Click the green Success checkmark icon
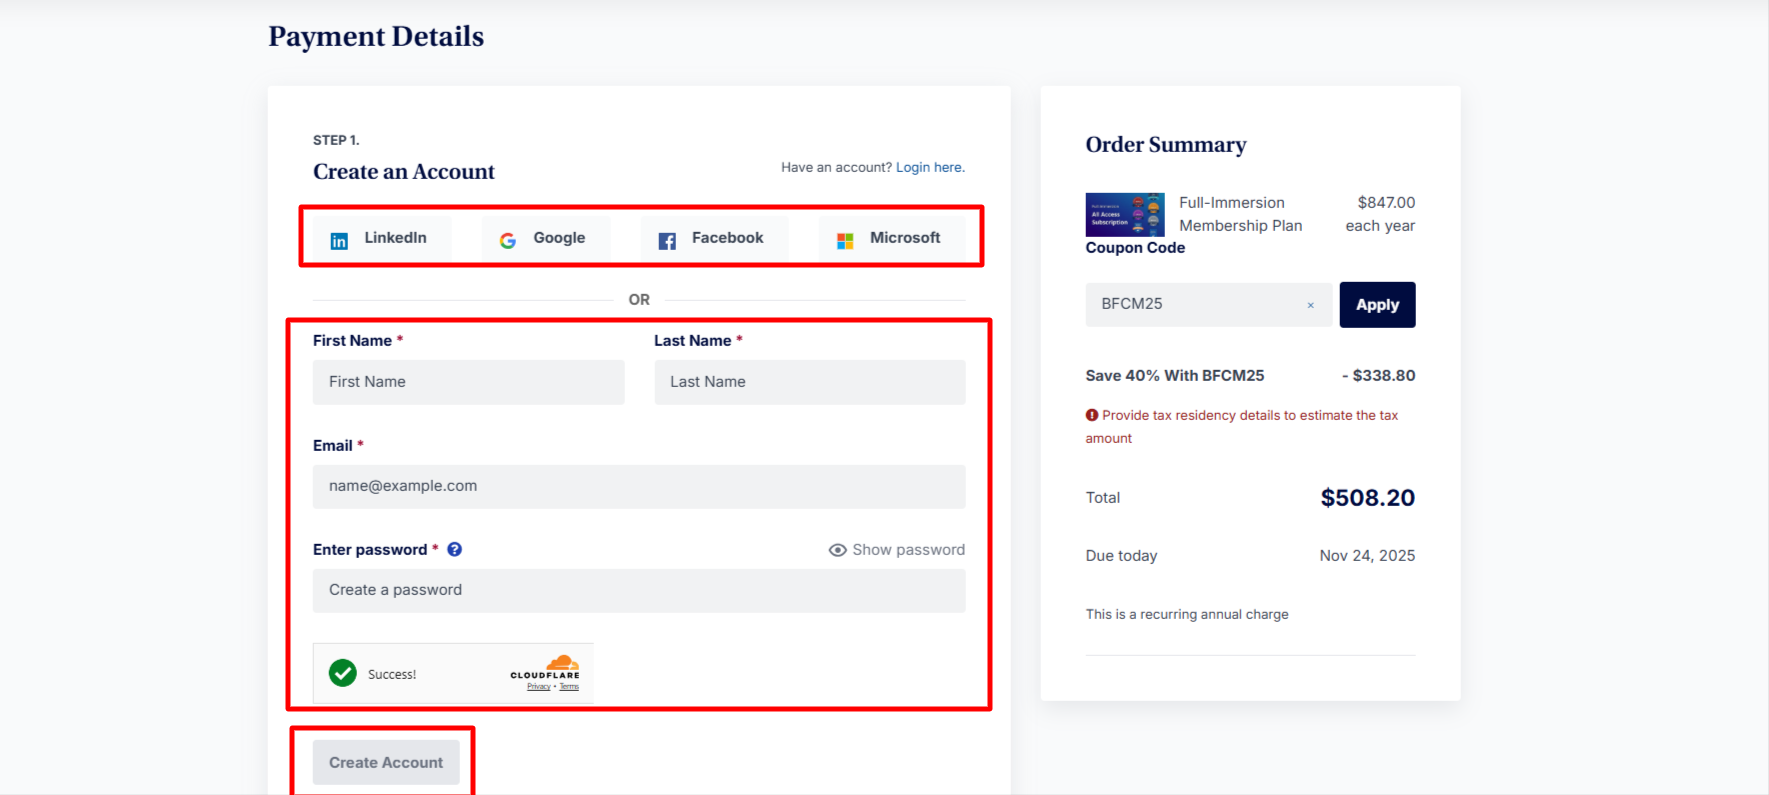The width and height of the screenshot is (1769, 795). tap(343, 673)
